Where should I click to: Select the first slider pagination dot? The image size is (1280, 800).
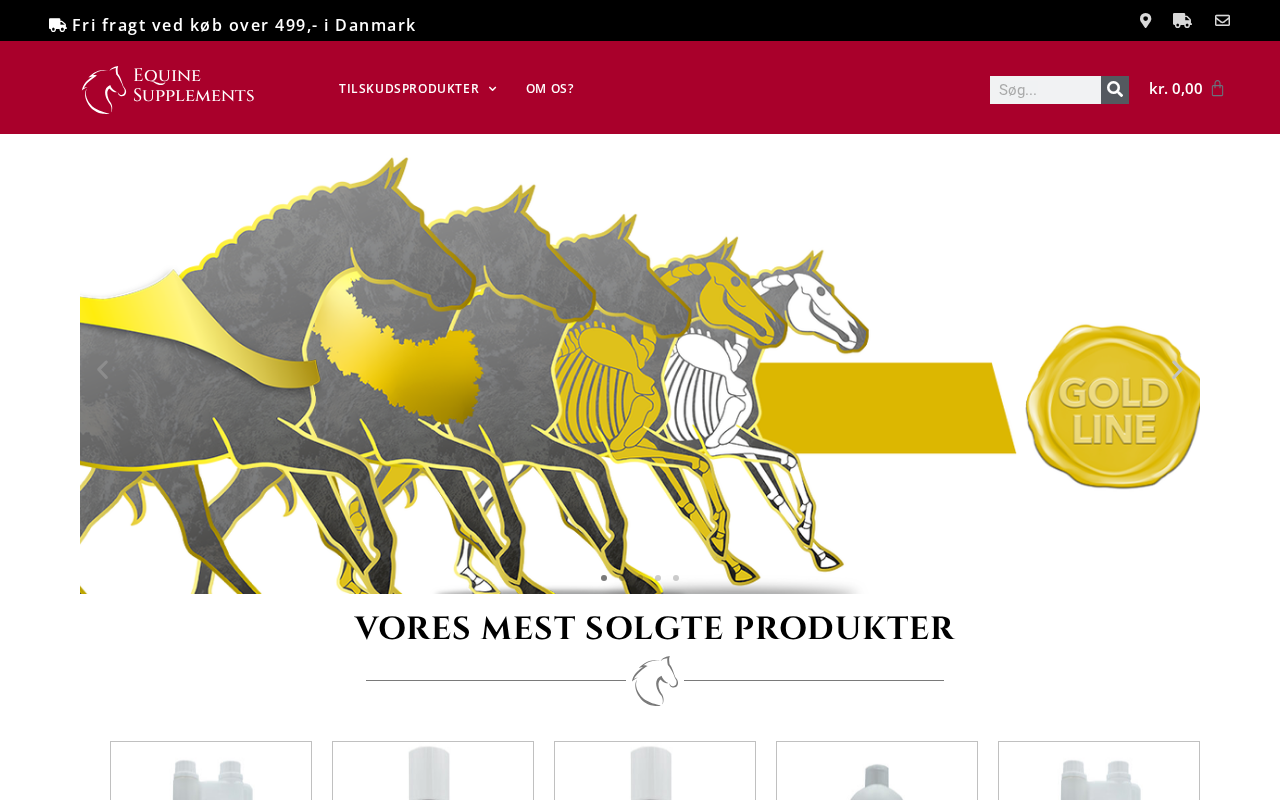[x=604, y=578]
